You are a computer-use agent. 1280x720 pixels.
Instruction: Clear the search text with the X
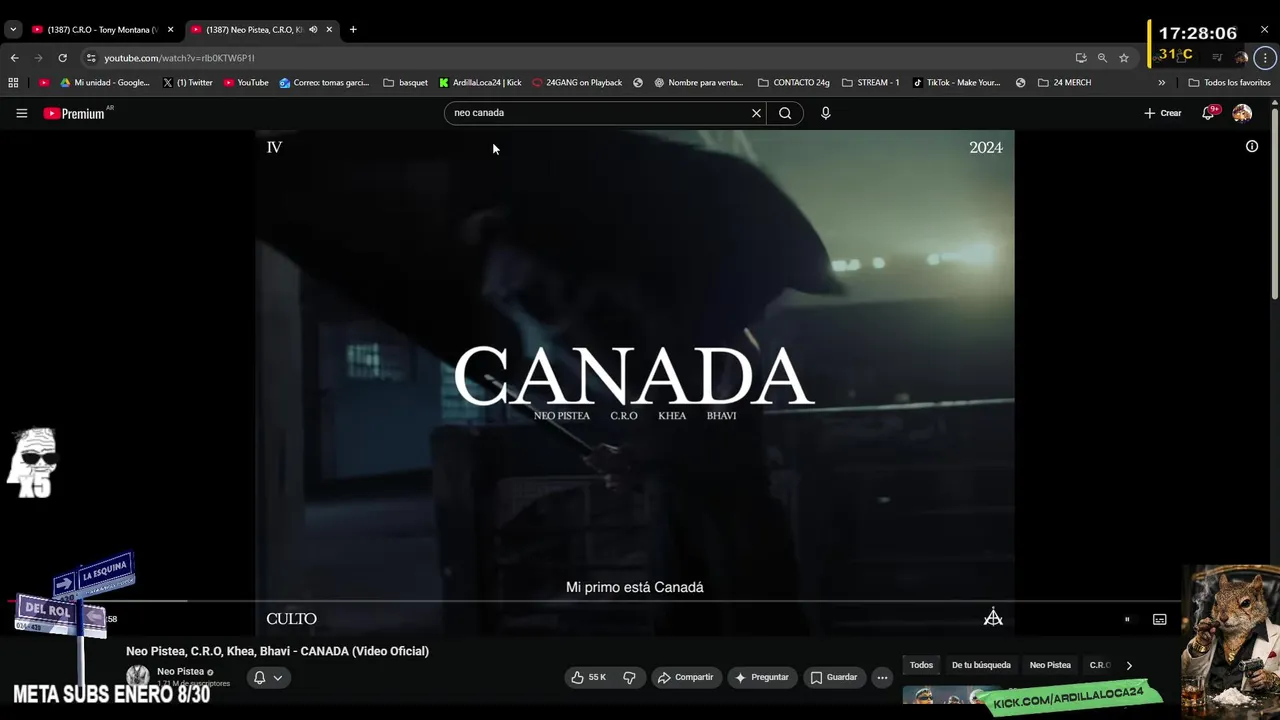click(x=756, y=113)
